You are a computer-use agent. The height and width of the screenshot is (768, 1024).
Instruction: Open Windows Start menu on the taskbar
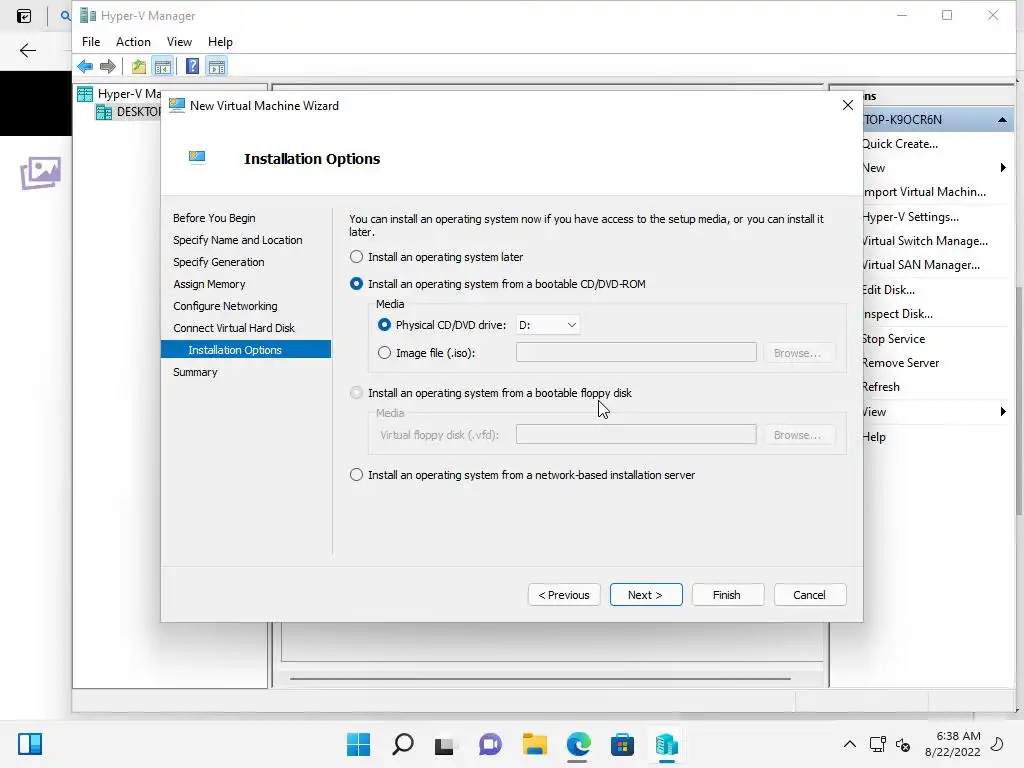click(x=358, y=744)
